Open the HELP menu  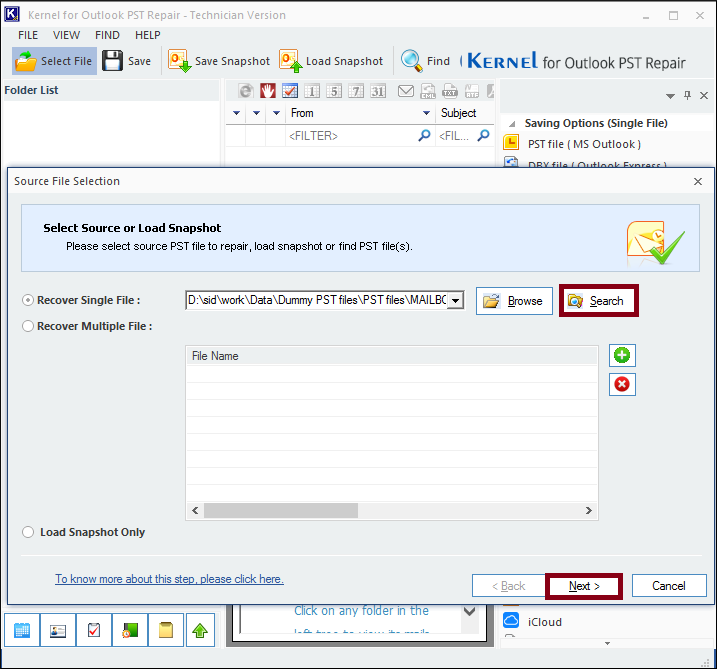pos(148,35)
